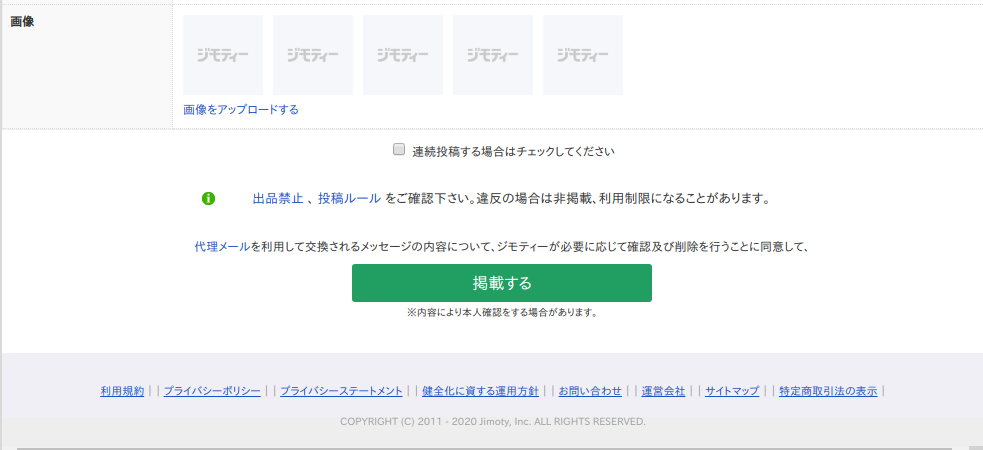Click the 画像をアップロードする link

pos(240,109)
